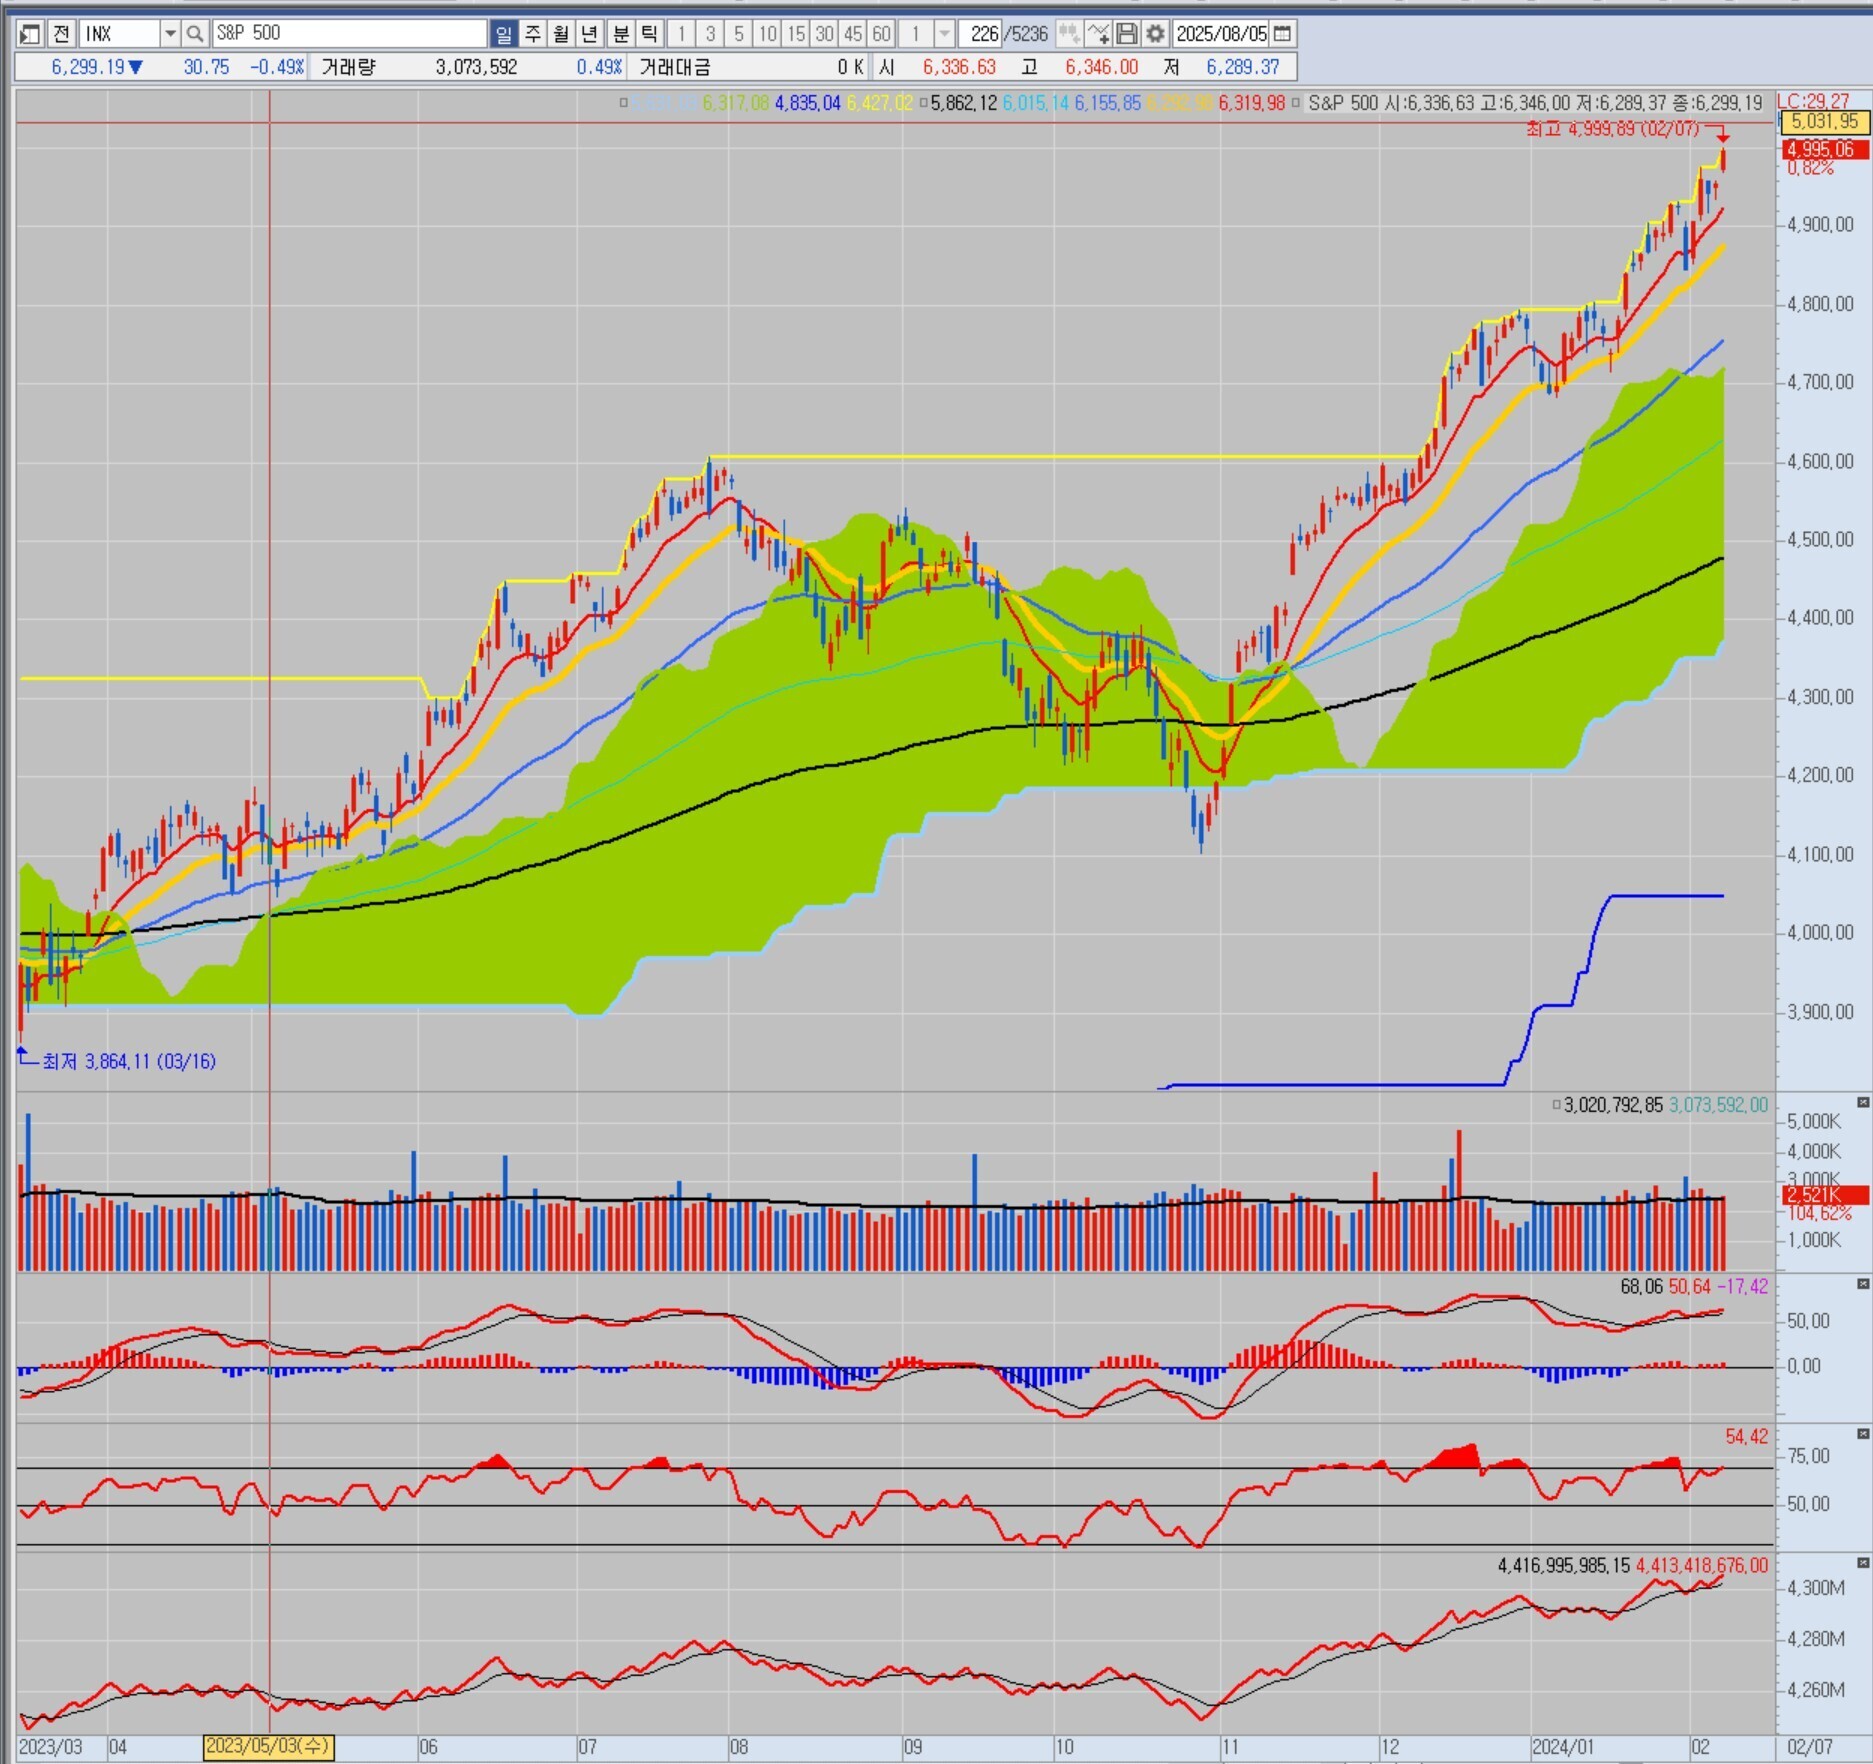Image resolution: width=1873 pixels, height=1764 pixels.
Task: Choose the 1 interval preset button
Action: 681,34
